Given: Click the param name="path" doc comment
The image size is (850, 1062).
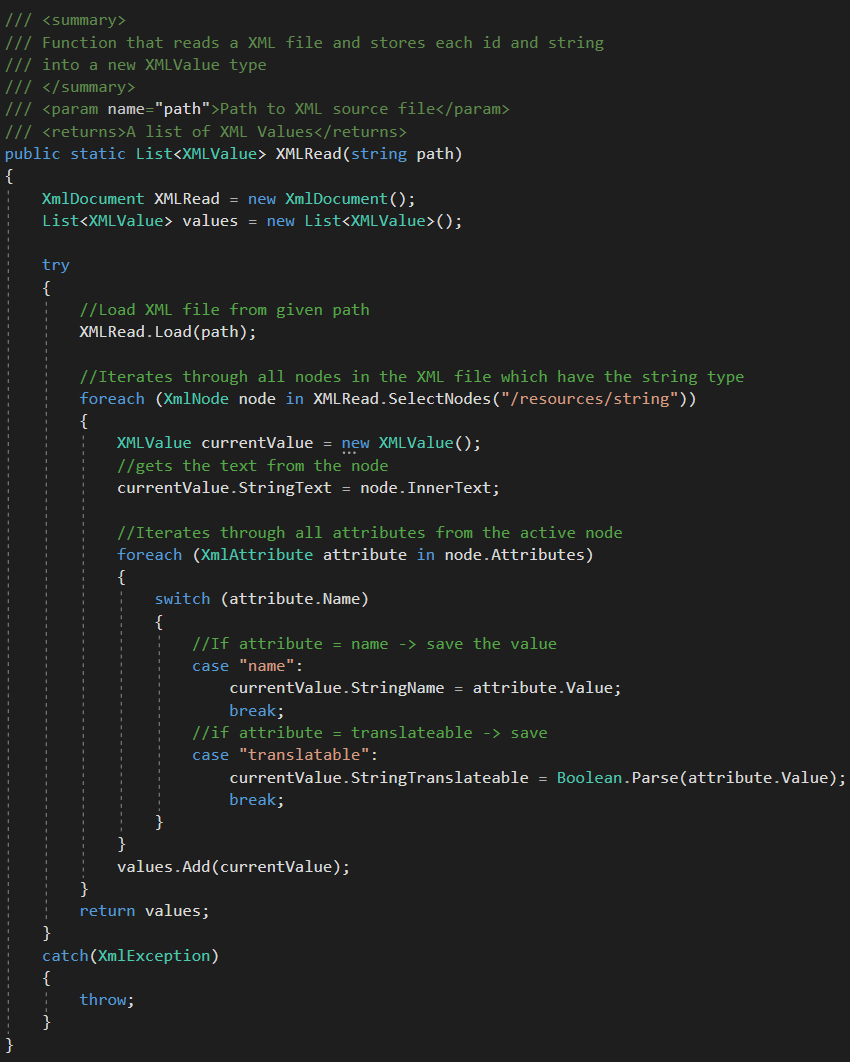Looking at the screenshot, I should [257, 109].
